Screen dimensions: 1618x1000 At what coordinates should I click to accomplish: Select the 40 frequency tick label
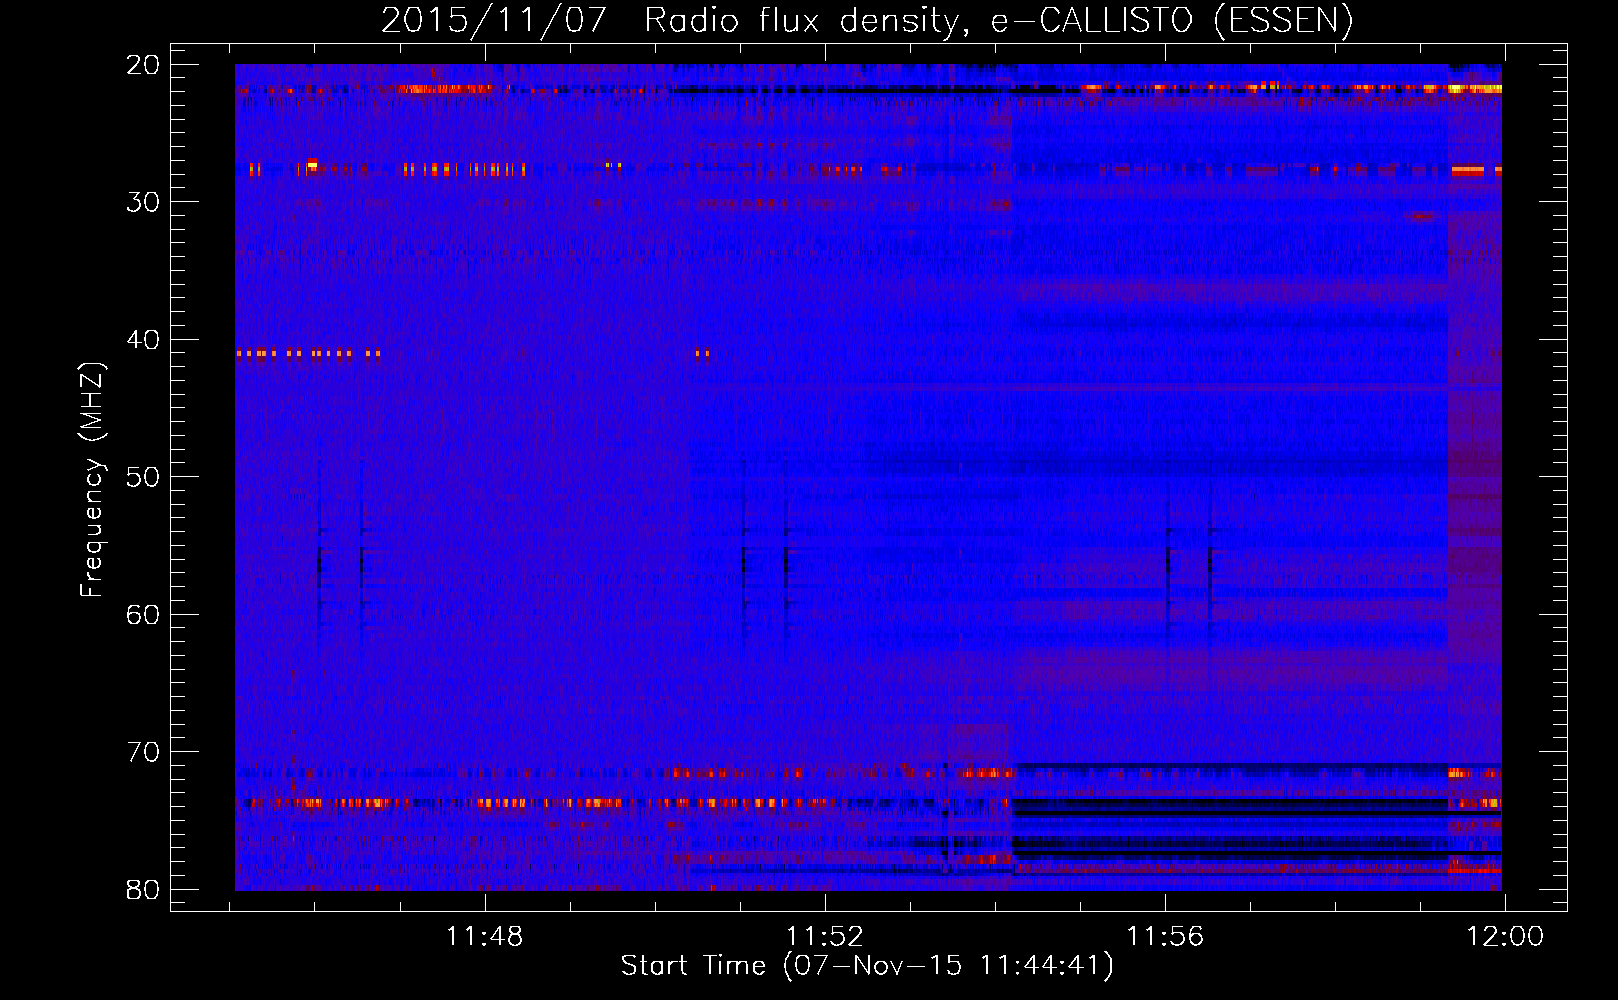coord(144,340)
